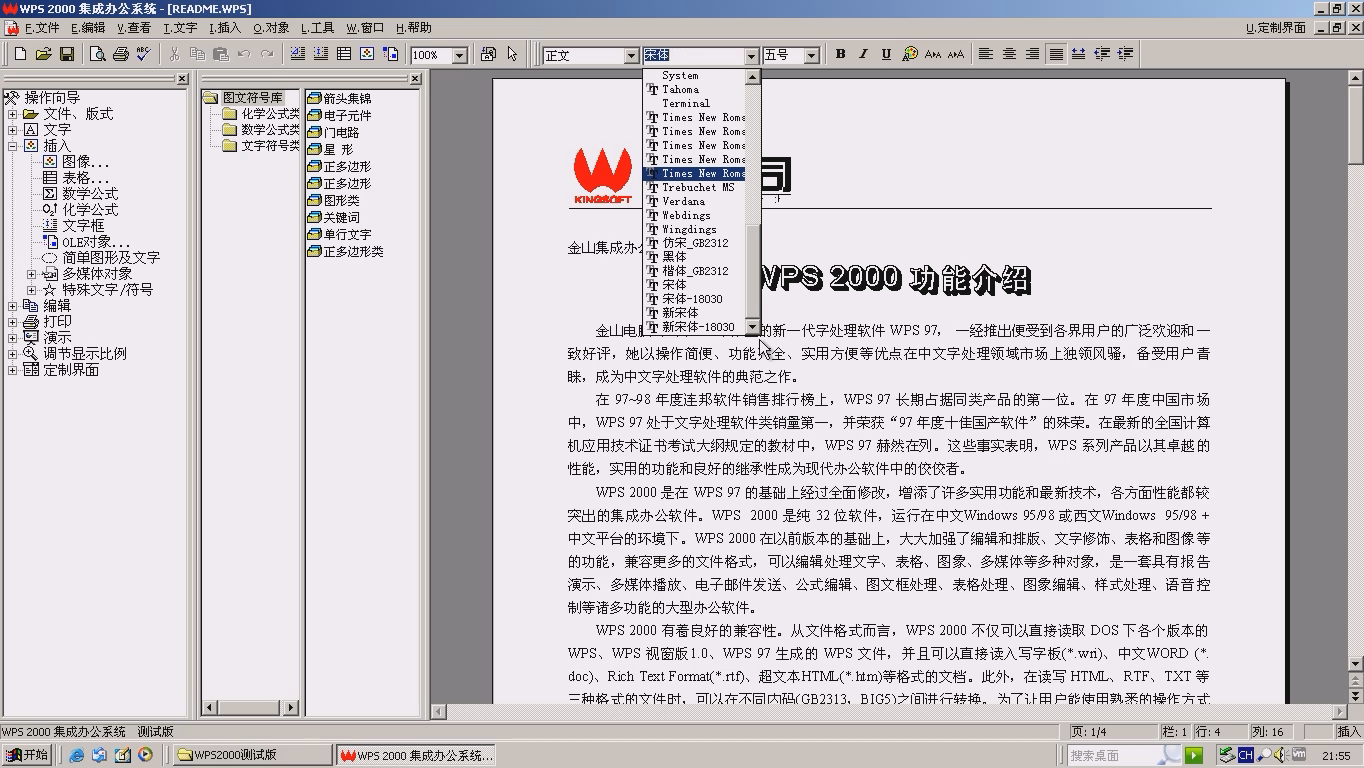Image resolution: width=1364 pixels, height=768 pixels.
Task: Toggle Italic formatting
Action: (x=863, y=54)
